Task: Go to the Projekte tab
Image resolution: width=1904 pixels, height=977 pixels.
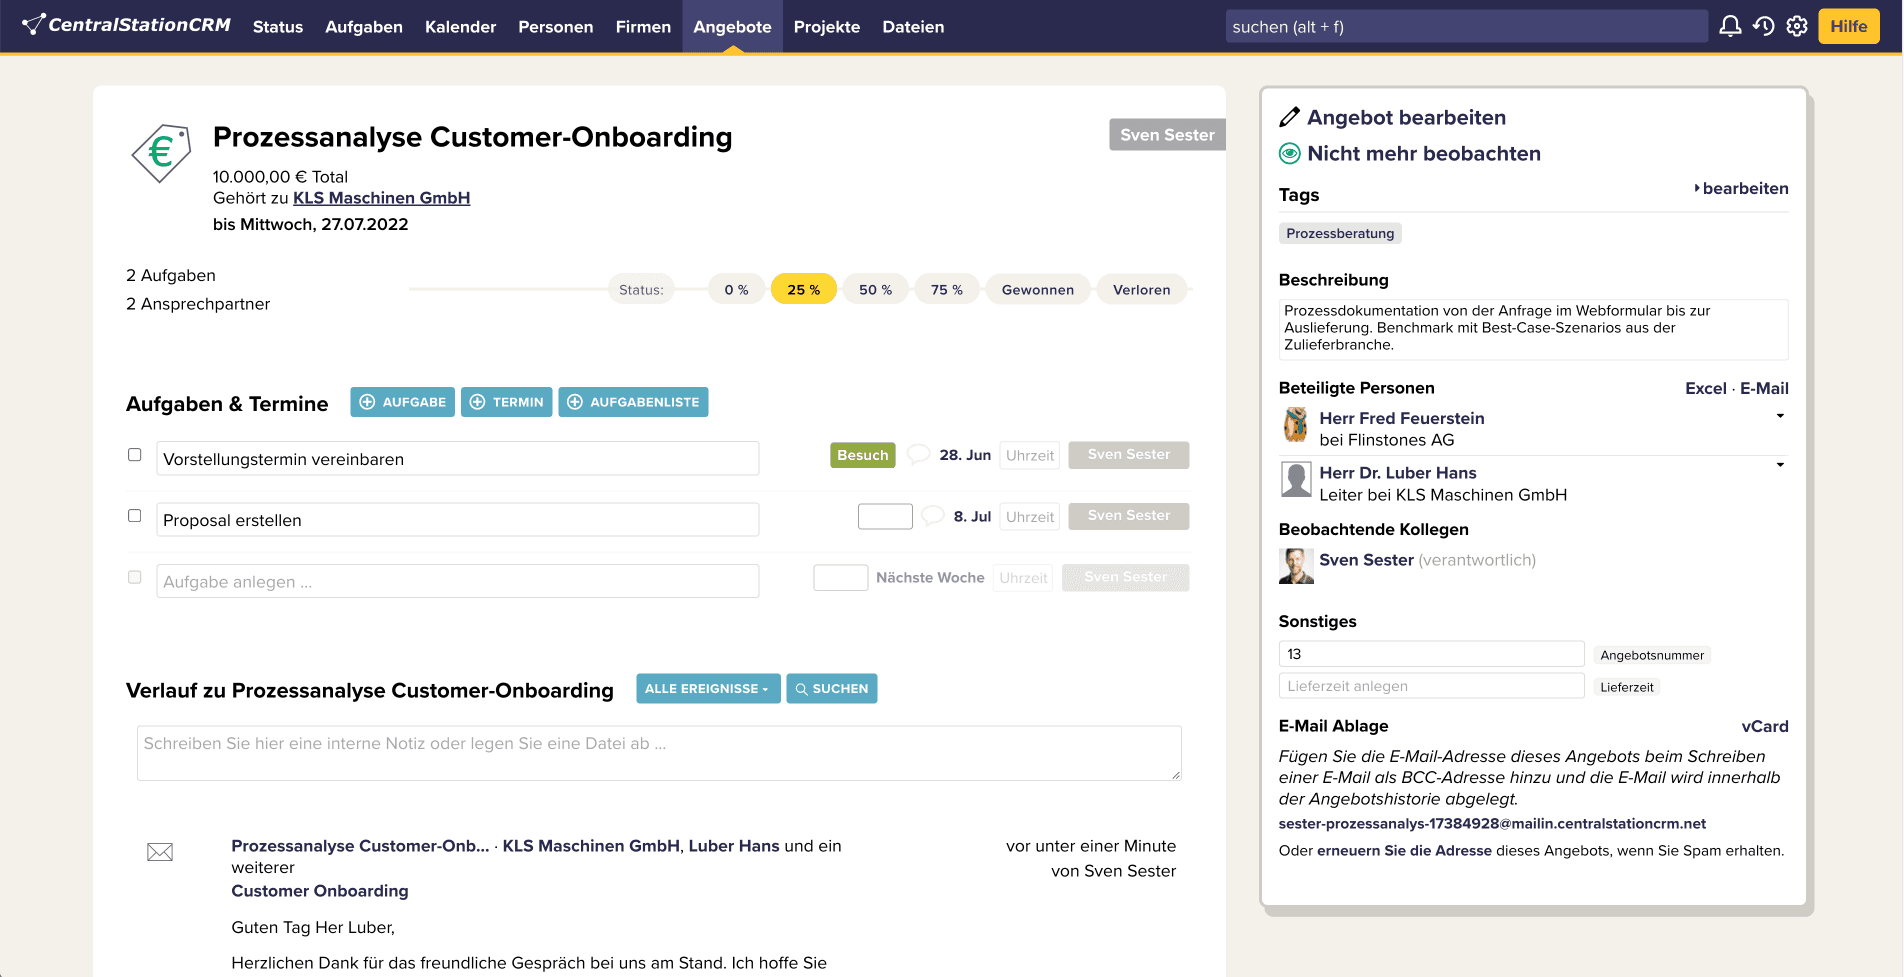Action: click(826, 27)
